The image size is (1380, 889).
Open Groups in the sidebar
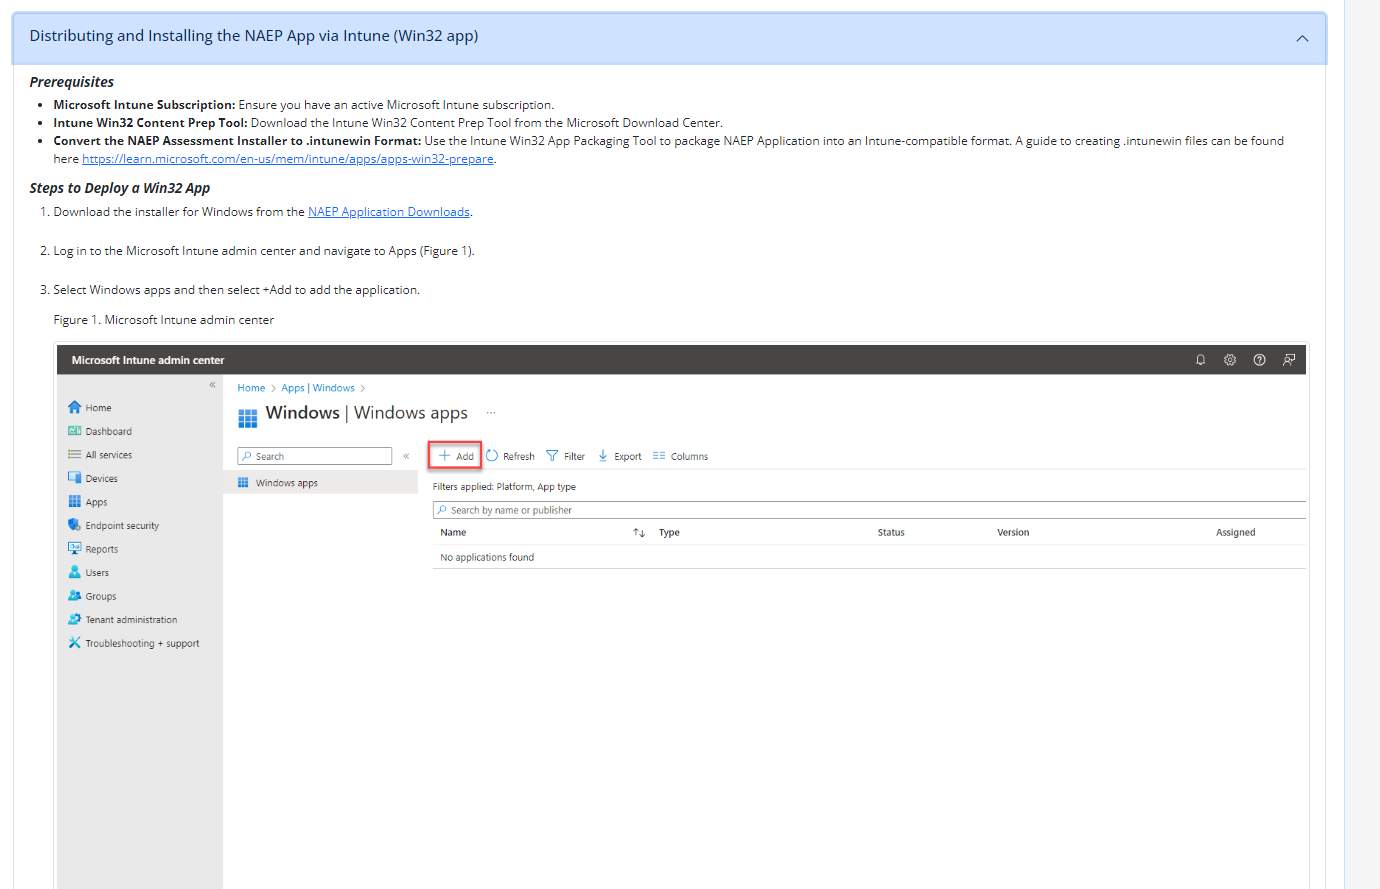pos(92,596)
